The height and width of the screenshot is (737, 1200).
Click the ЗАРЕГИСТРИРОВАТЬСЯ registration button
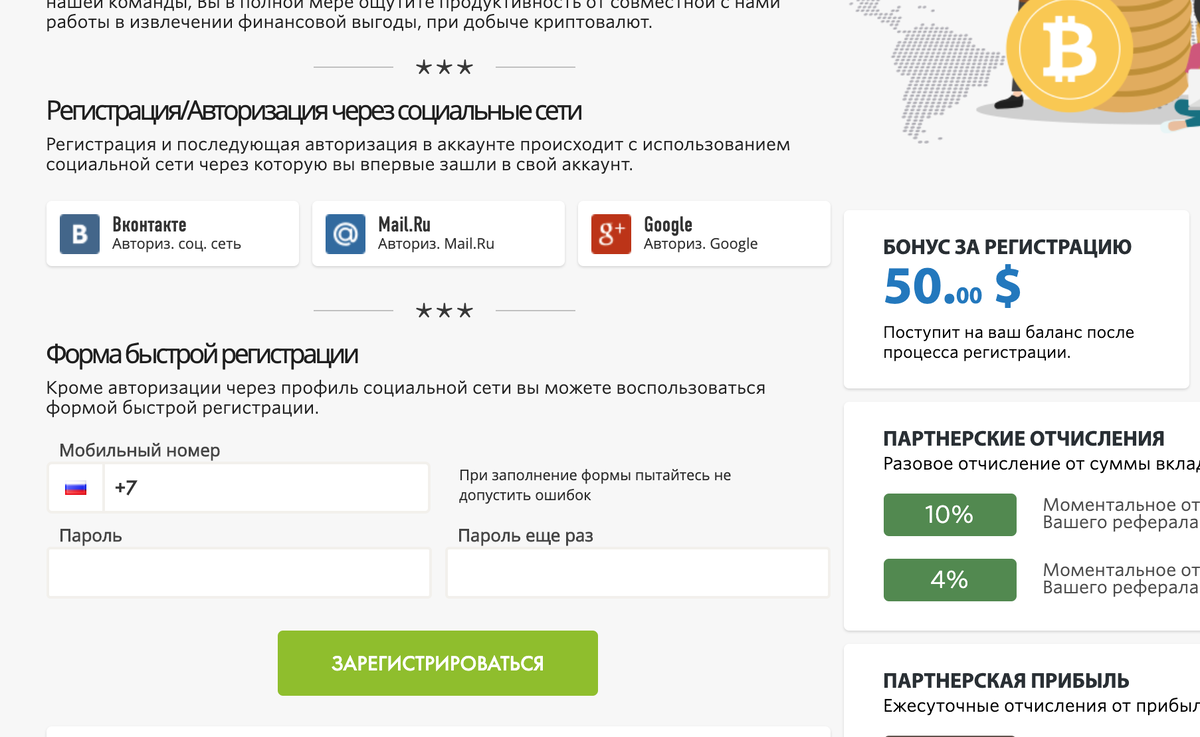pyautogui.click(x=438, y=662)
